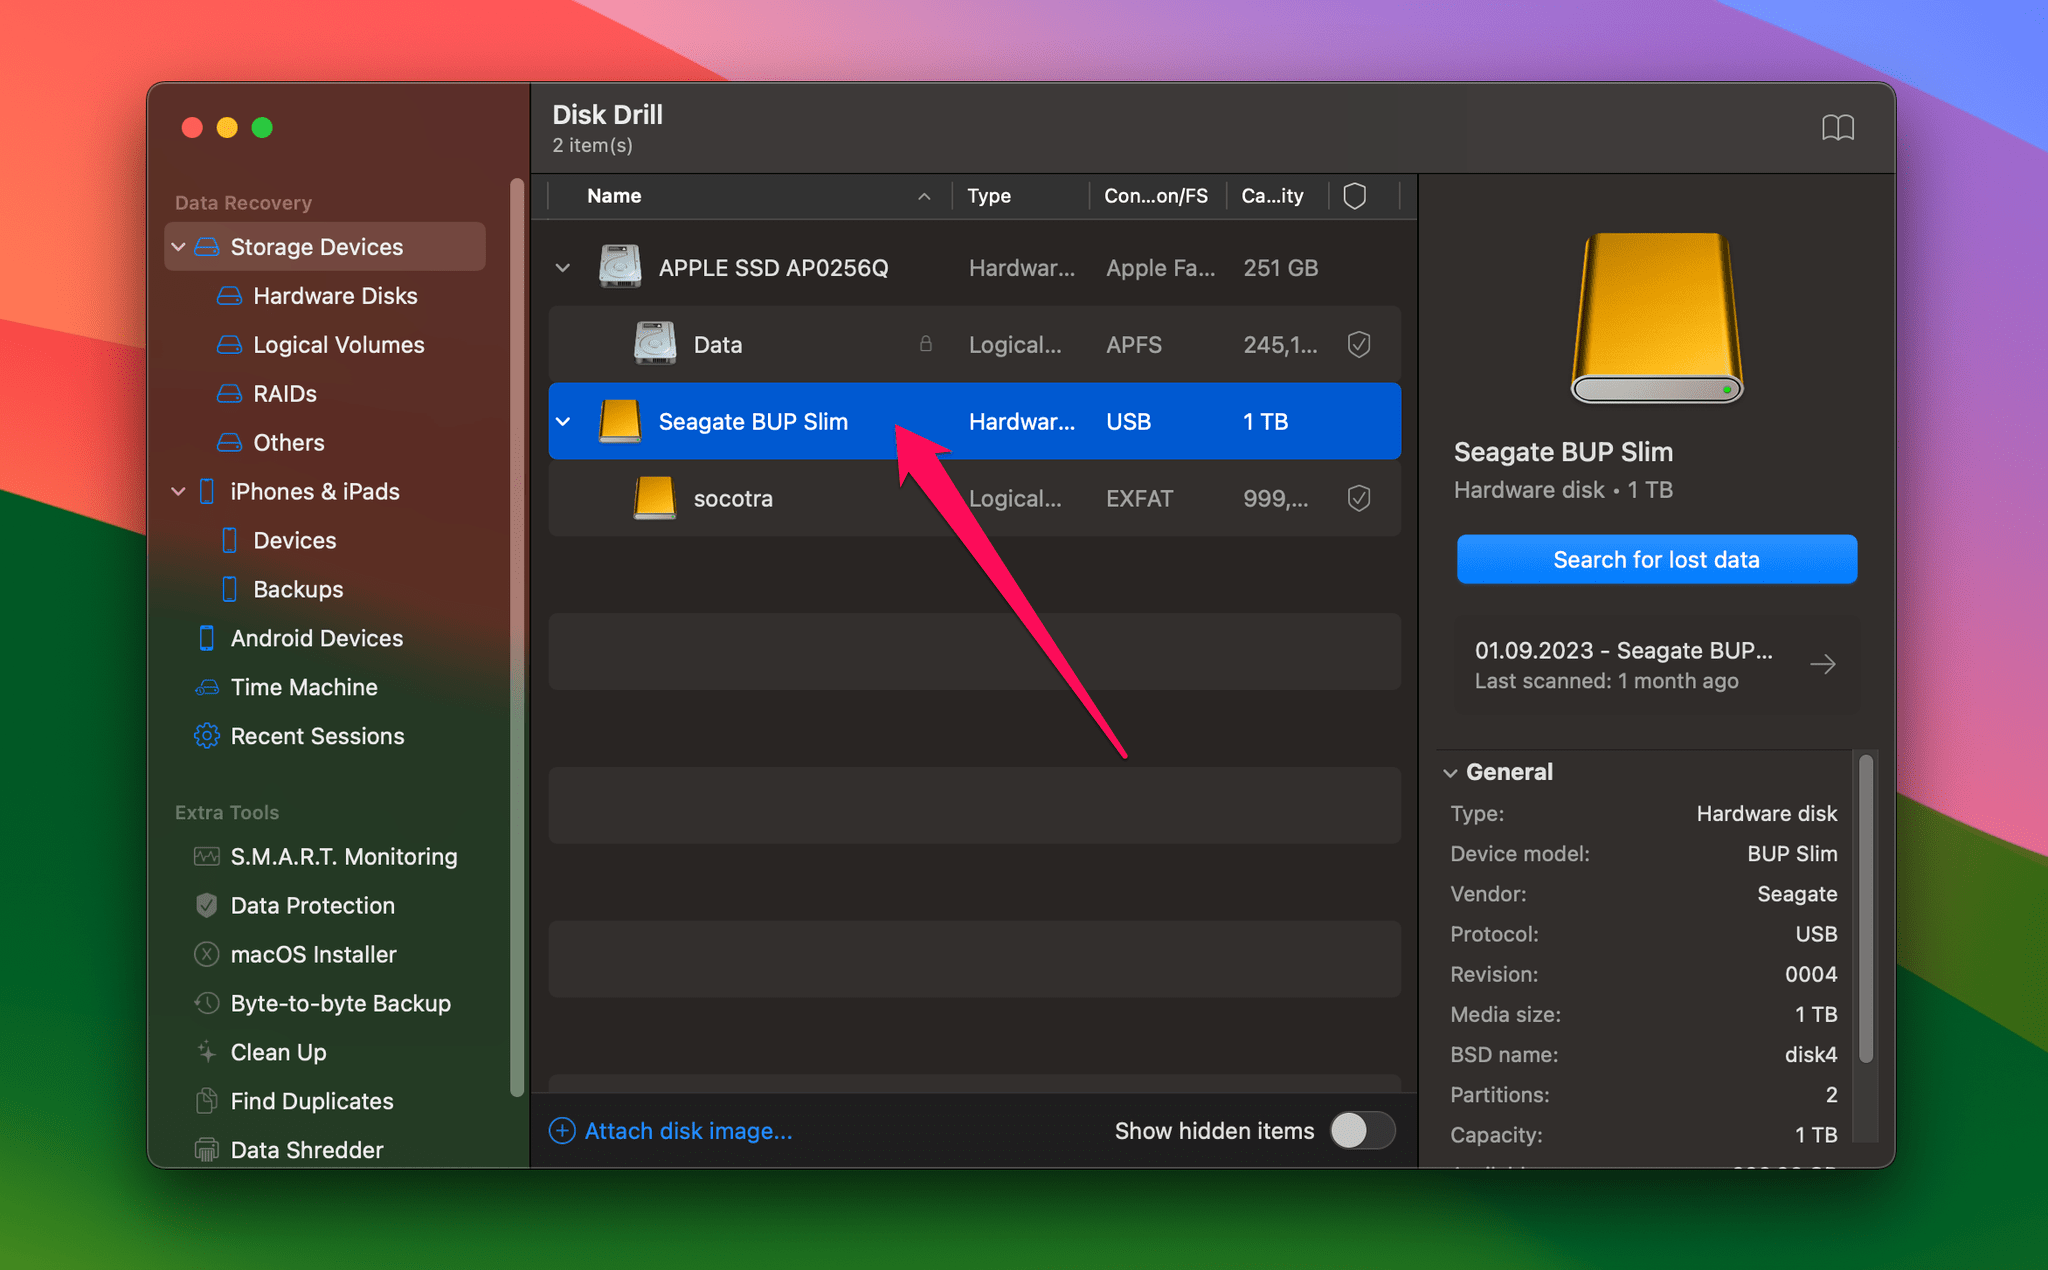Select the Data Protection icon
Viewport: 2048px width, 1270px height.
tap(205, 904)
